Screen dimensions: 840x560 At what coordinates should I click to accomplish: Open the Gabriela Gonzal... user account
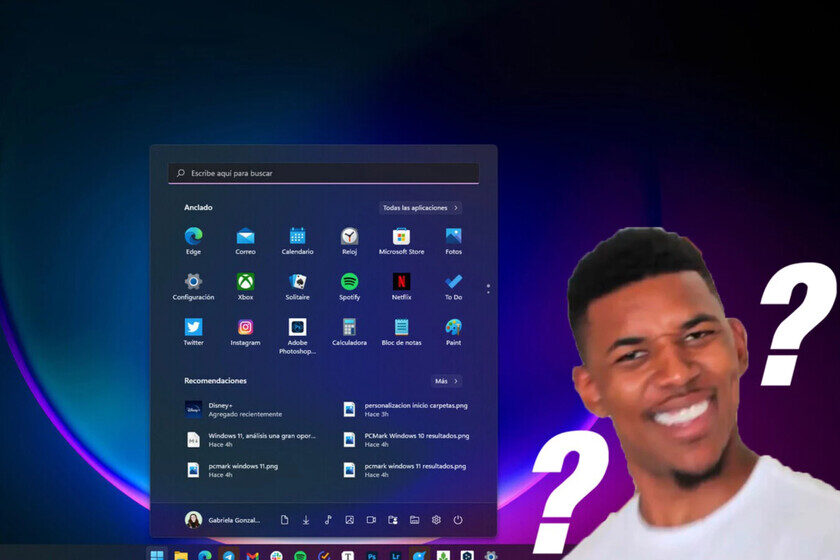pos(222,520)
